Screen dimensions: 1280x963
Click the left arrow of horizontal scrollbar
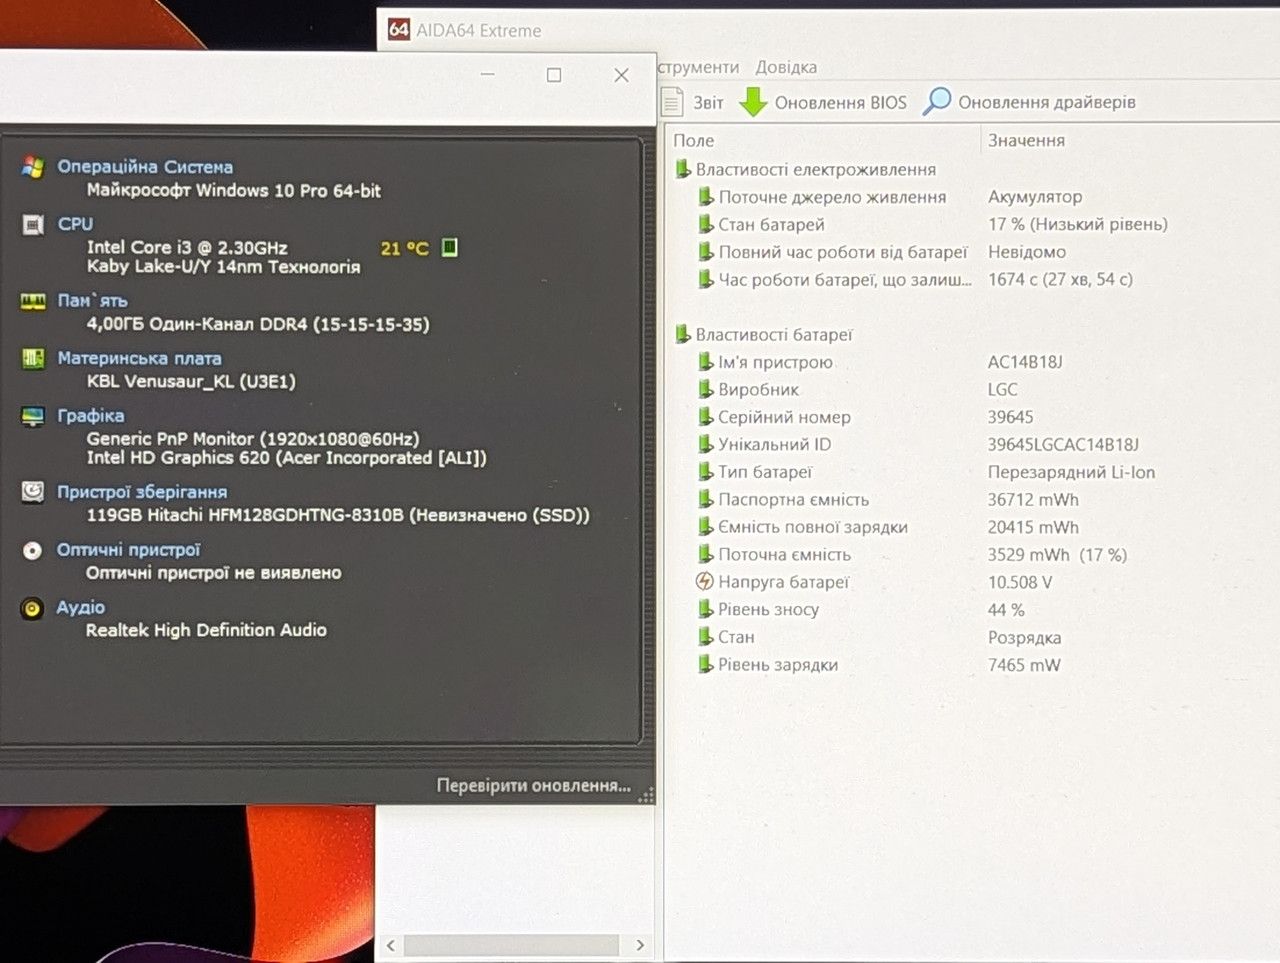click(390, 945)
